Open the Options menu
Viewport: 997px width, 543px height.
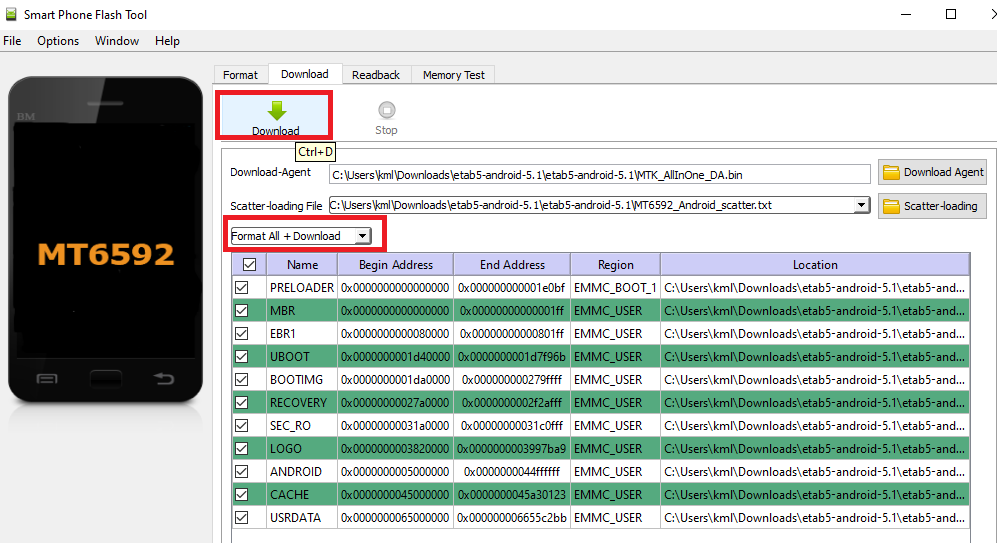pos(58,41)
